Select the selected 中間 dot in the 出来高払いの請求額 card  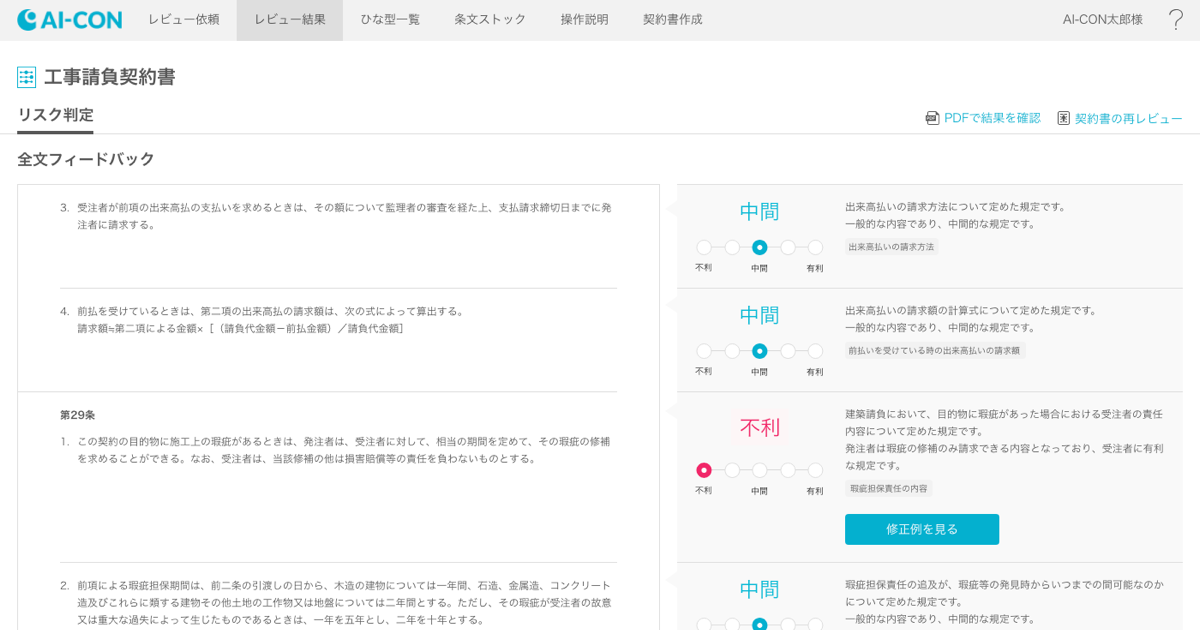(x=760, y=351)
